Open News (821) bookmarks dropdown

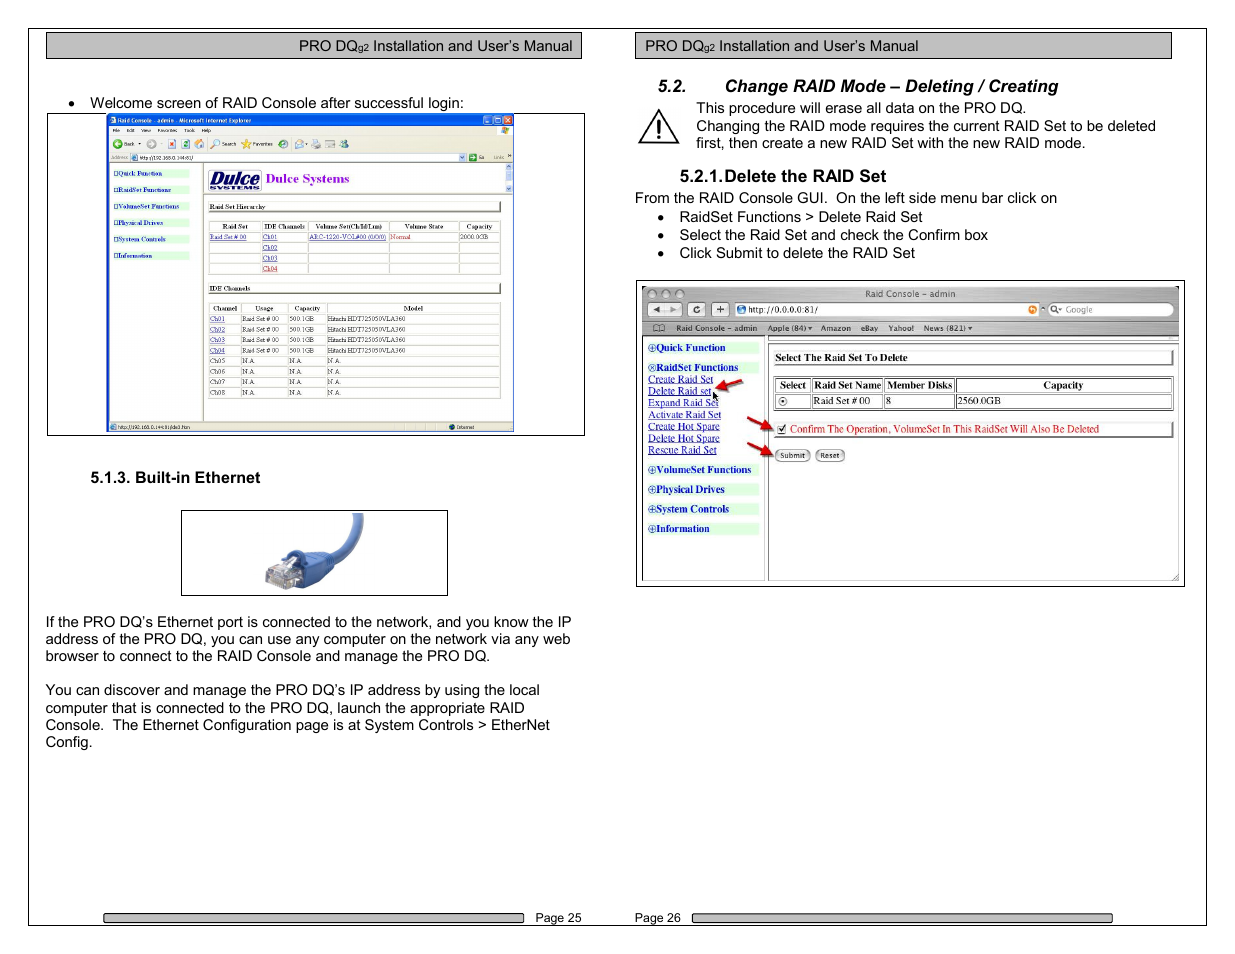tap(948, 328)
